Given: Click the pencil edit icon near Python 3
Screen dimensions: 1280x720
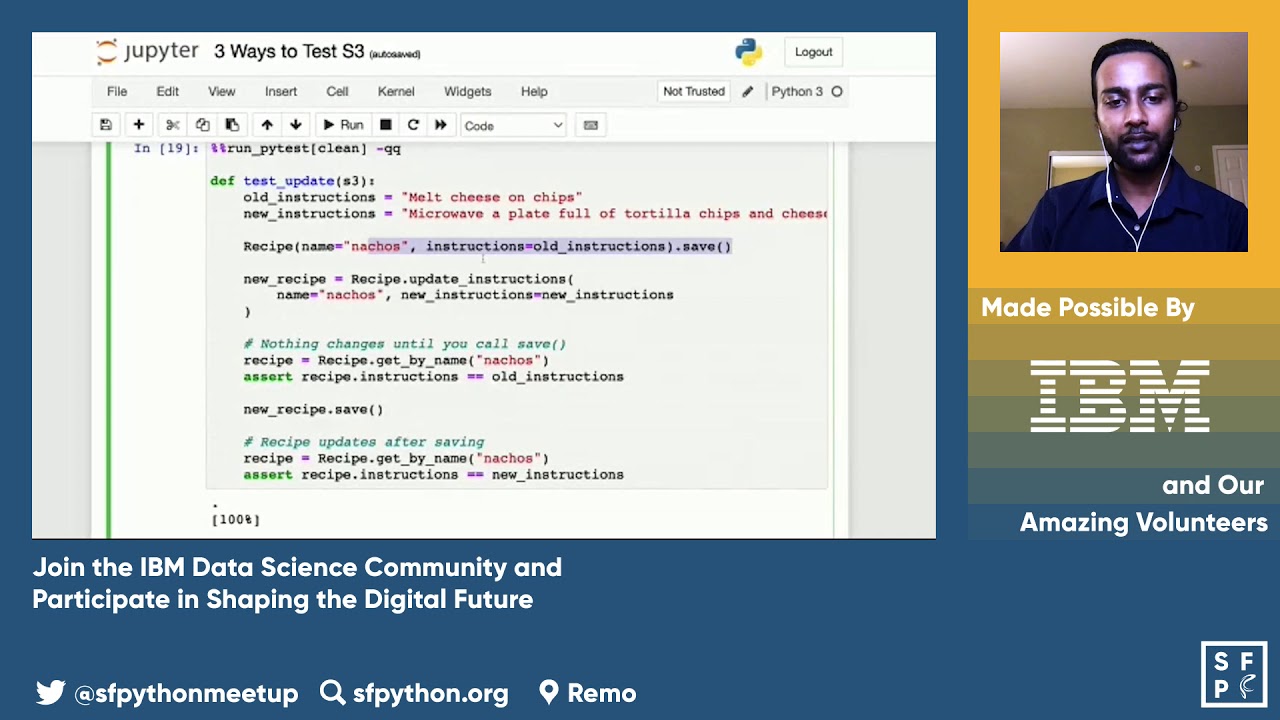Looking at the screenshot, I should 747,91.
